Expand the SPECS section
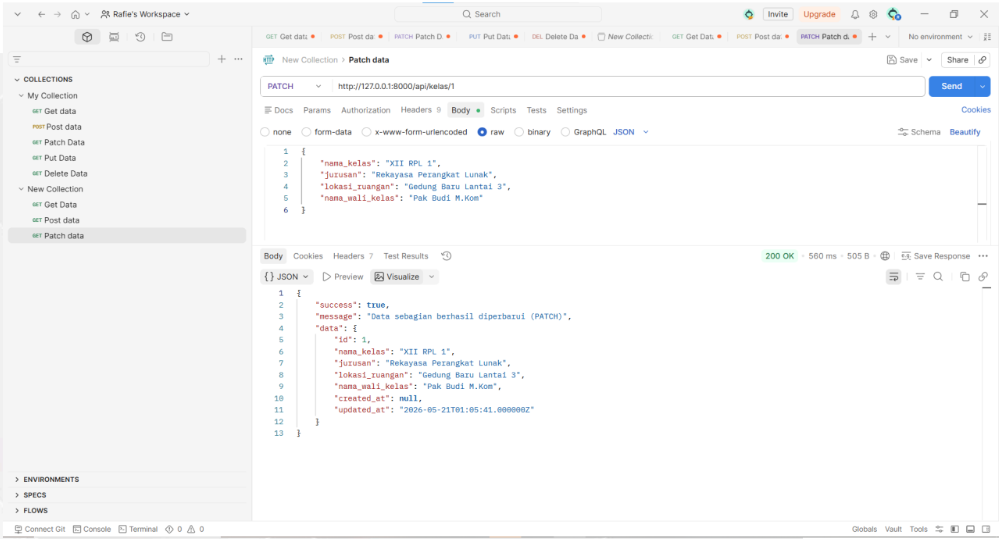Screen dimensions: 1003x539 tap(17, 495)
